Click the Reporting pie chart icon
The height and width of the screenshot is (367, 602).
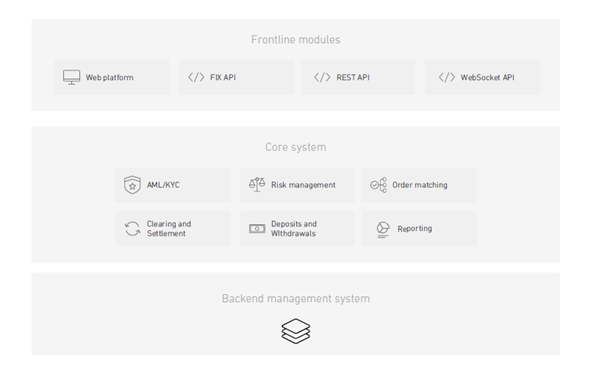tap(383, 230)
